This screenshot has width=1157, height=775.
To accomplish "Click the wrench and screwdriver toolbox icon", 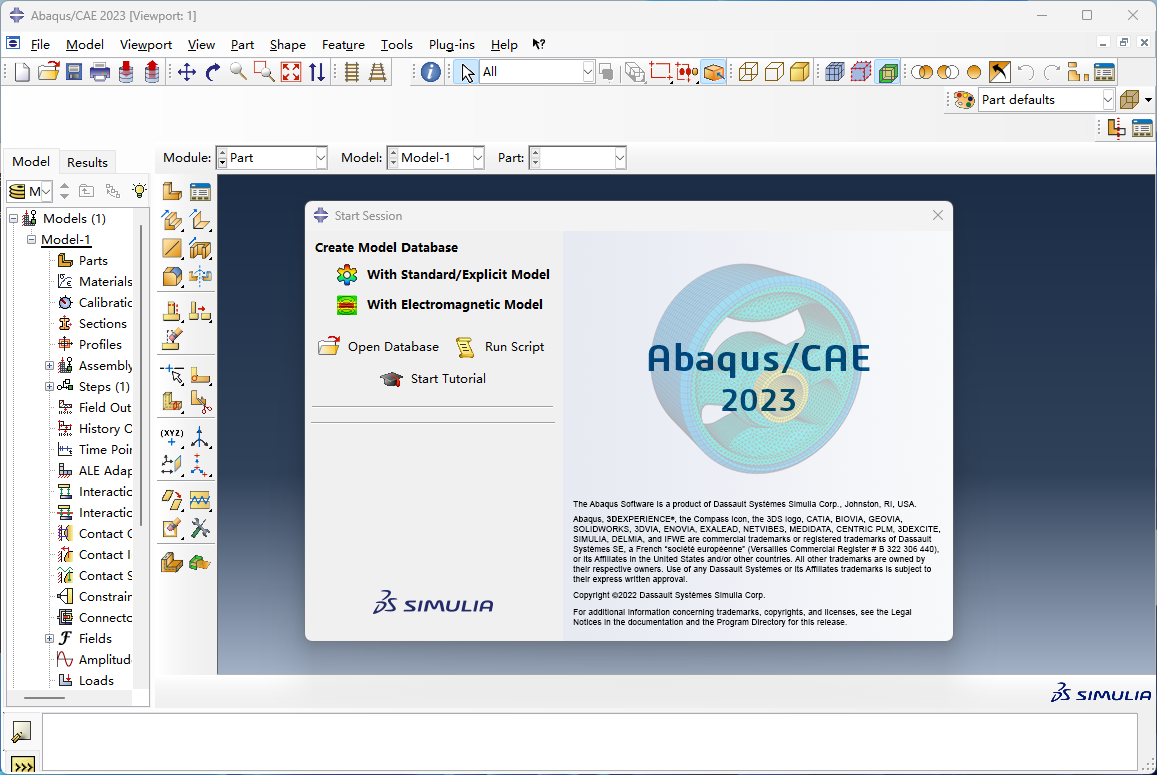I will [x=200, y=528].
